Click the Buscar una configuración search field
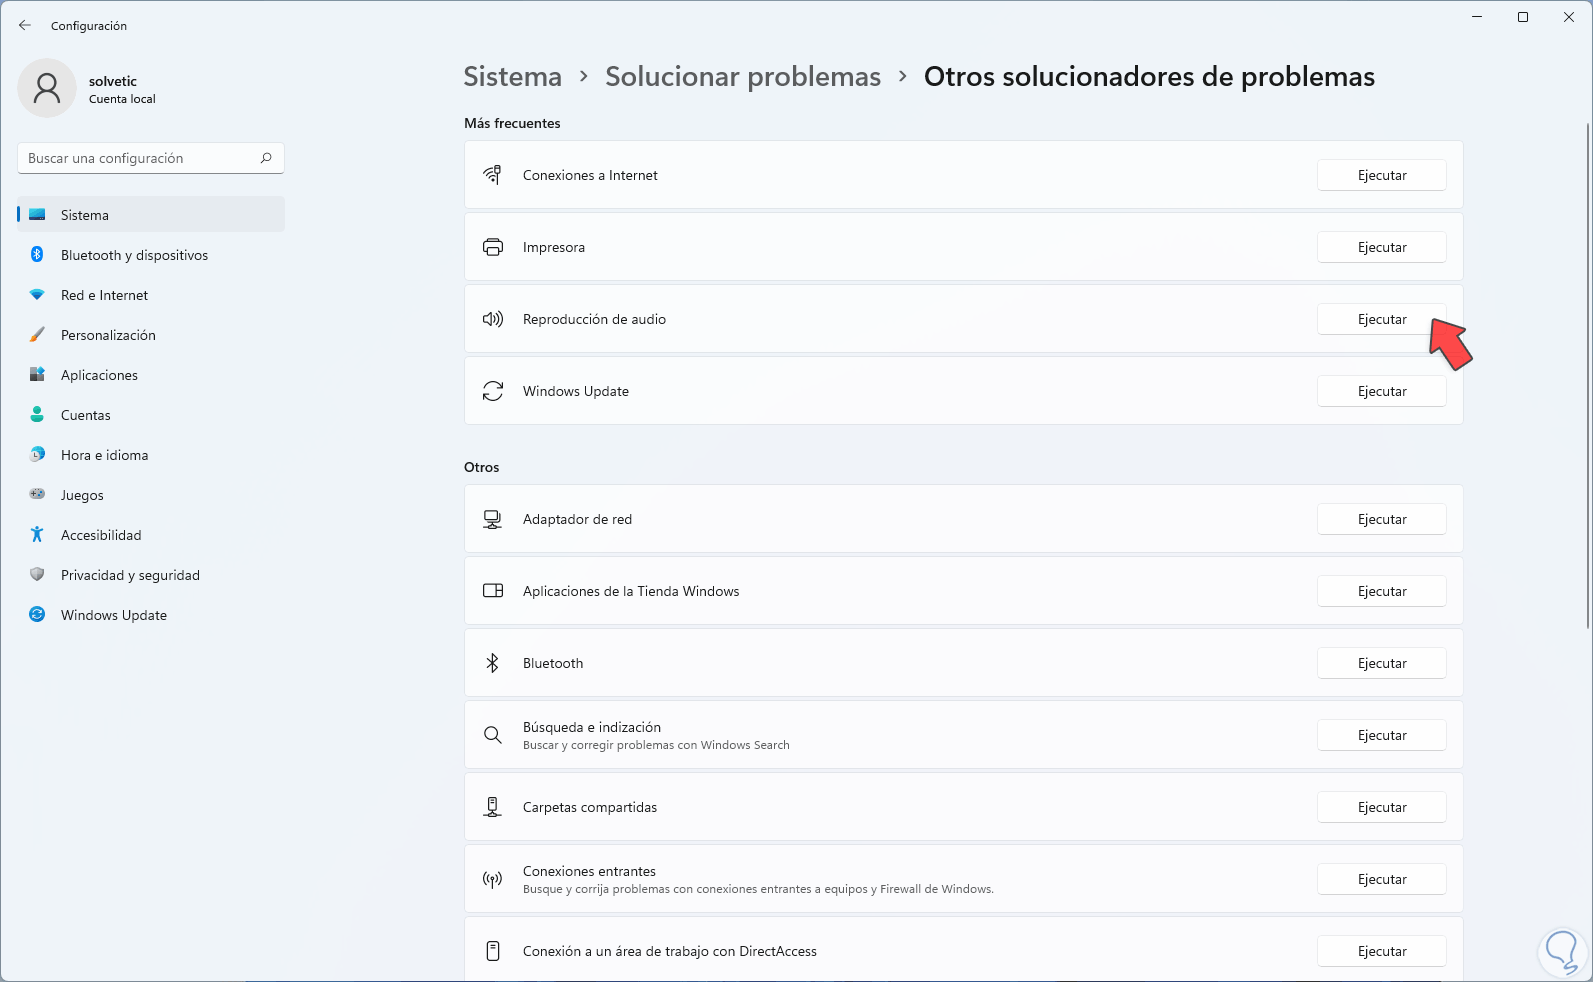 [x=140, y=158]
